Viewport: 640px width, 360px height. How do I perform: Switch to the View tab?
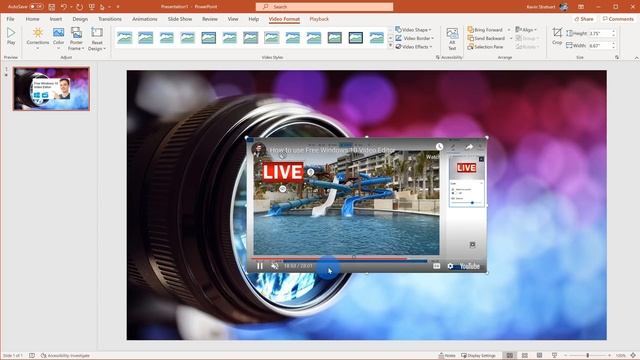coord(233,19)
